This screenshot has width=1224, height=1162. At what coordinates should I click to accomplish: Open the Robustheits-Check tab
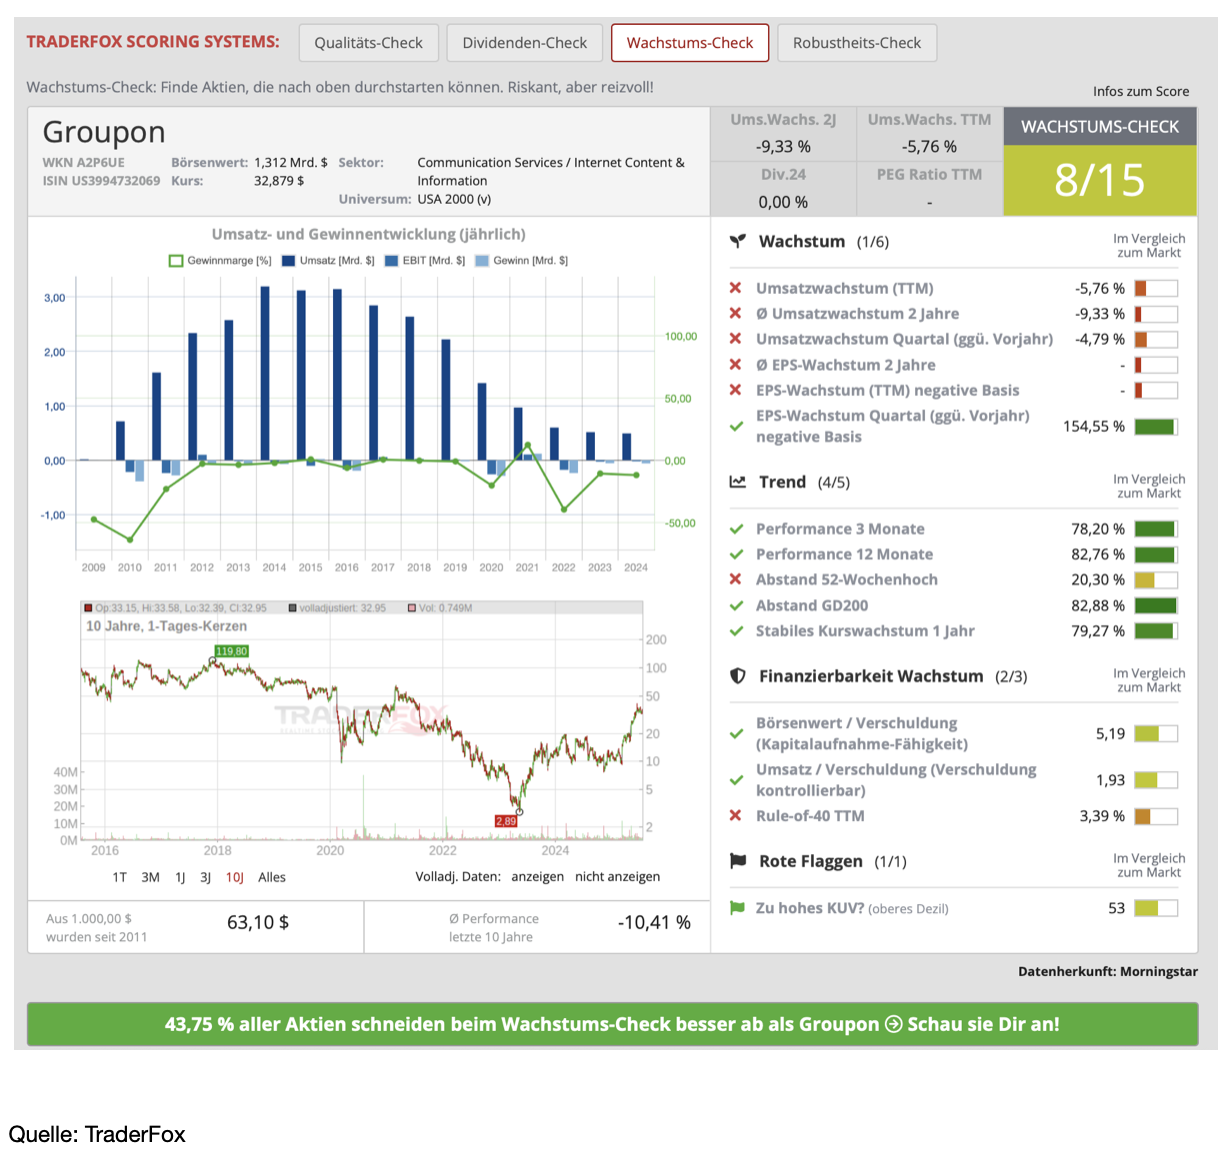coord(857,43)
